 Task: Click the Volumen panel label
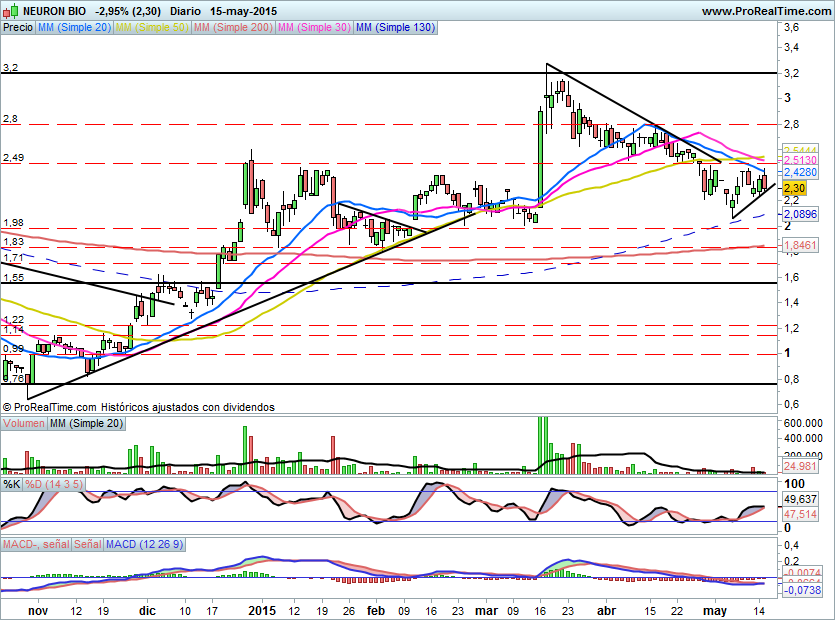pyautogui.click(x=23, y=424)
